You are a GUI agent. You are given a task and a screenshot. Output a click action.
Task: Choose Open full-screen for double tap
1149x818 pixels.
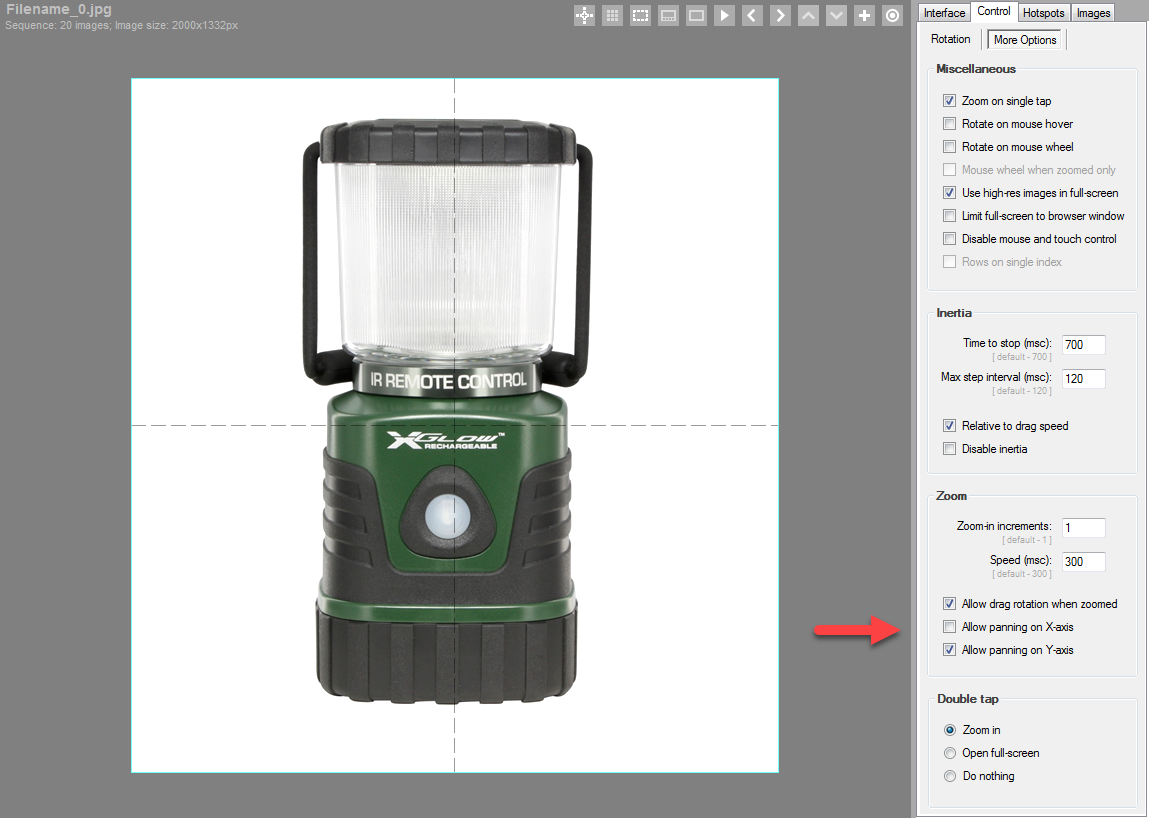click(x=950, y=753)
